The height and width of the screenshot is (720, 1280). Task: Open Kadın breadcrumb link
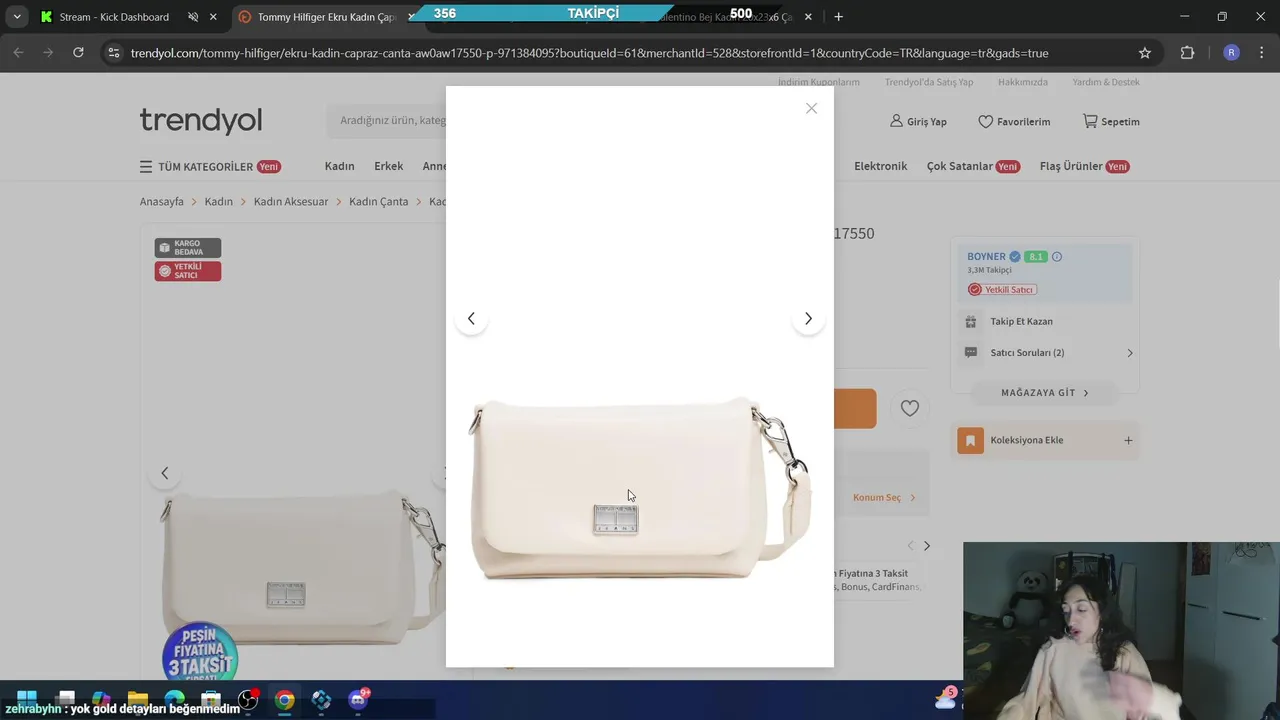pos(218,201)
